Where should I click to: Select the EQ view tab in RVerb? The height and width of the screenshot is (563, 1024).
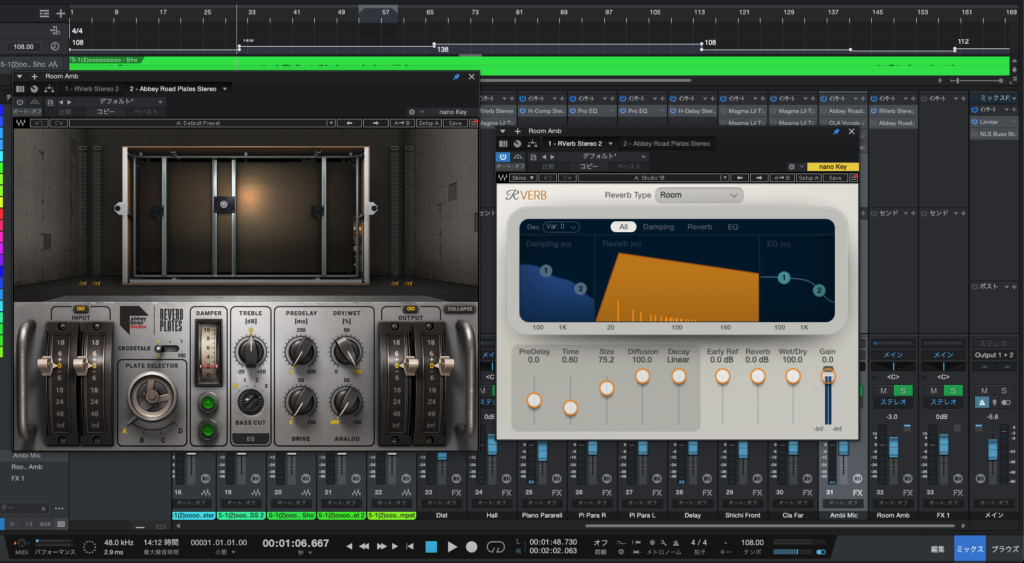click(x=733, y=227)
